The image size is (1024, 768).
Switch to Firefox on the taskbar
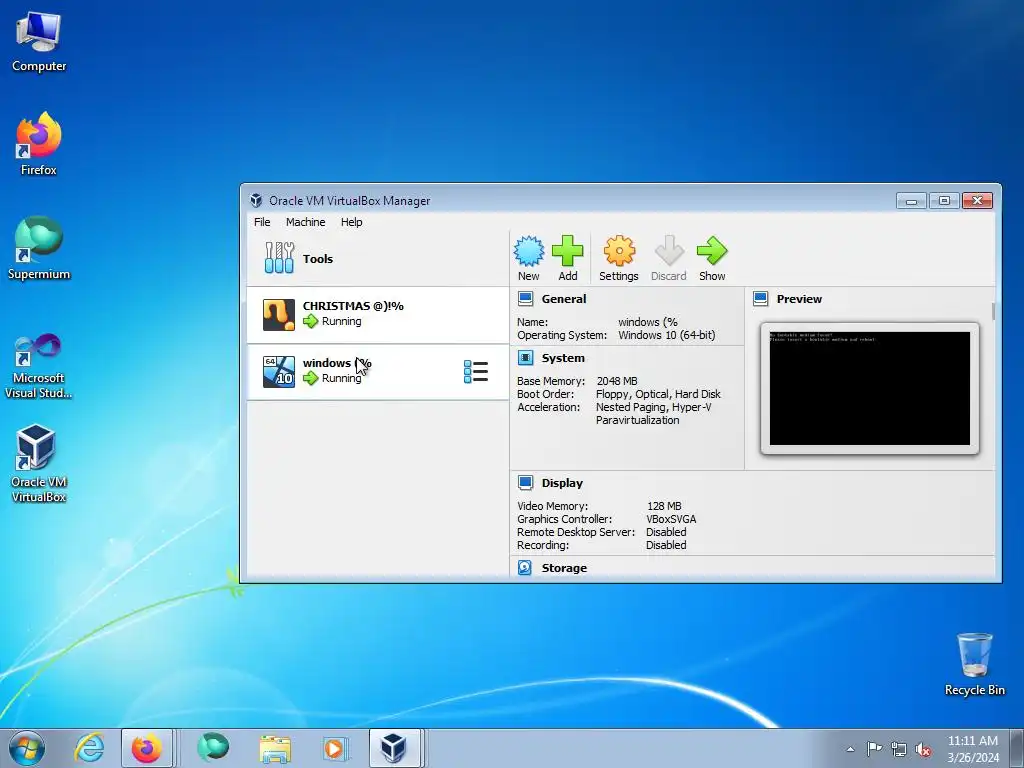(x=147, y=748)
